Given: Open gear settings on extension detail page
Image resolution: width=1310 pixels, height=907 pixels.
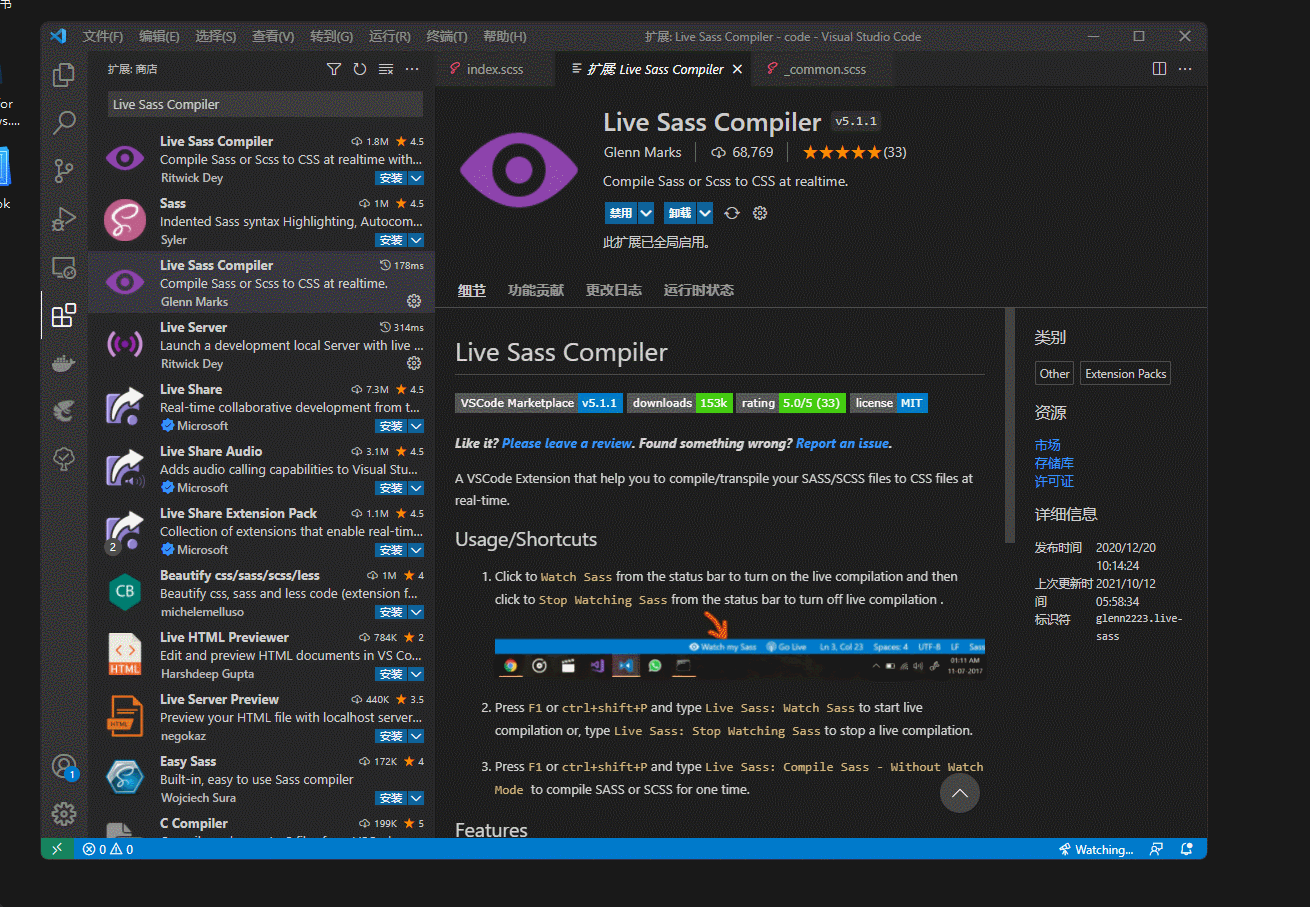Looking at the screenshot, I should [760, 213].
